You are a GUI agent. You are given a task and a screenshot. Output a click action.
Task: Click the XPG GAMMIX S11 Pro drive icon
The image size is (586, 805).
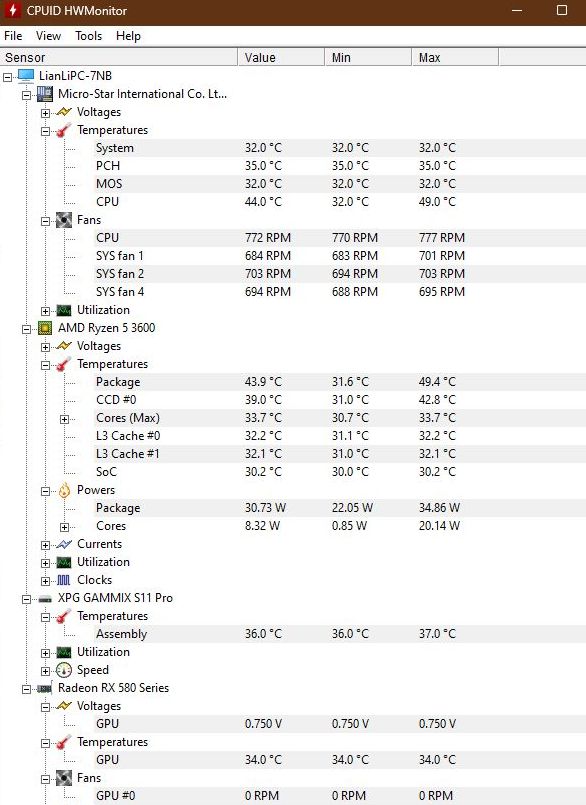pos(45,599)
